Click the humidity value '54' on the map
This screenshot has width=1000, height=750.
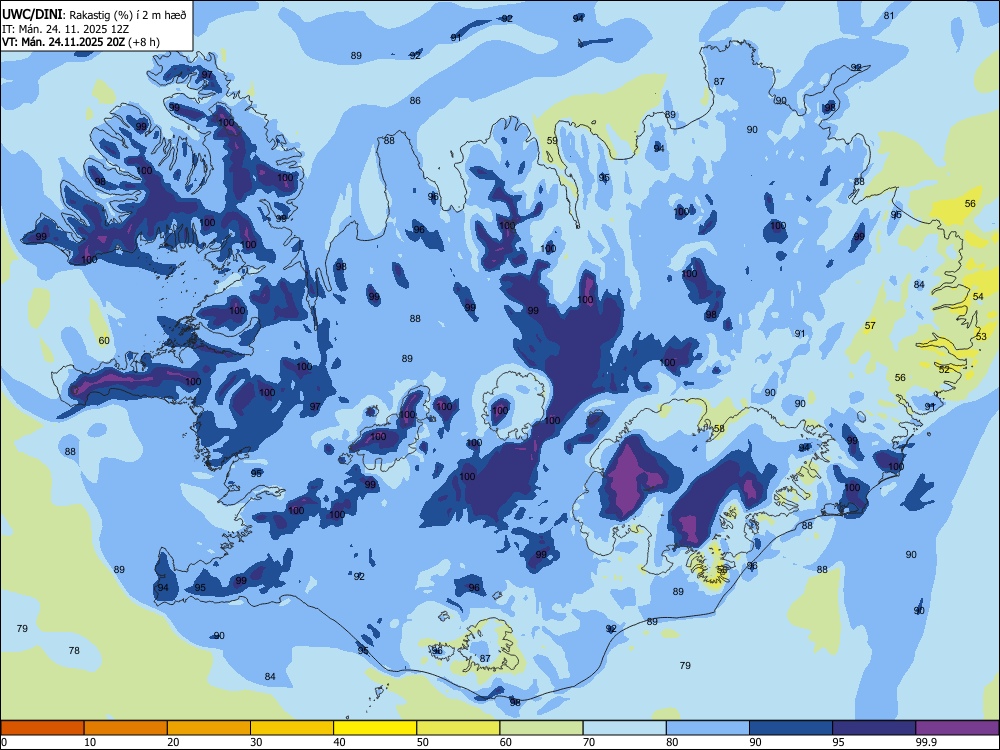(x=978, y=297)
